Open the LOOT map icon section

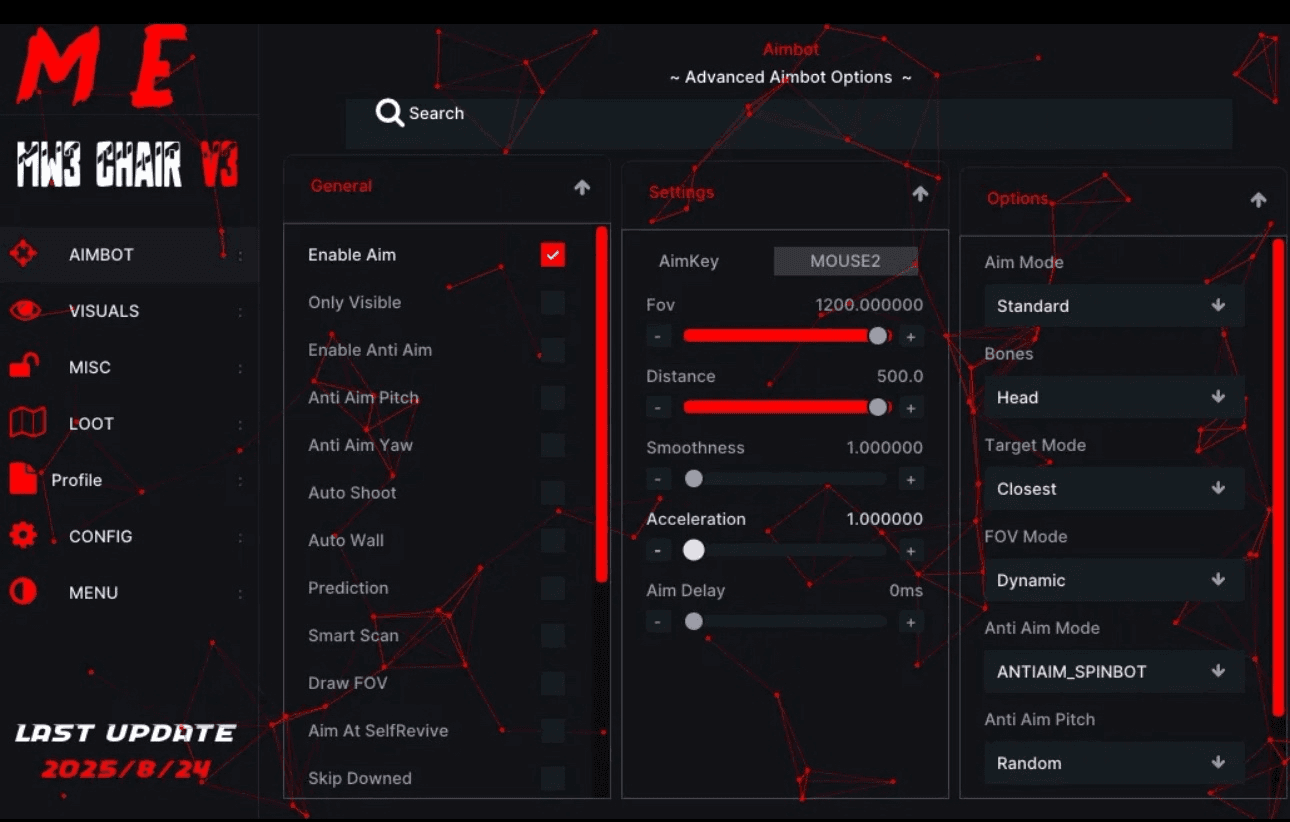tap(27, 423)
